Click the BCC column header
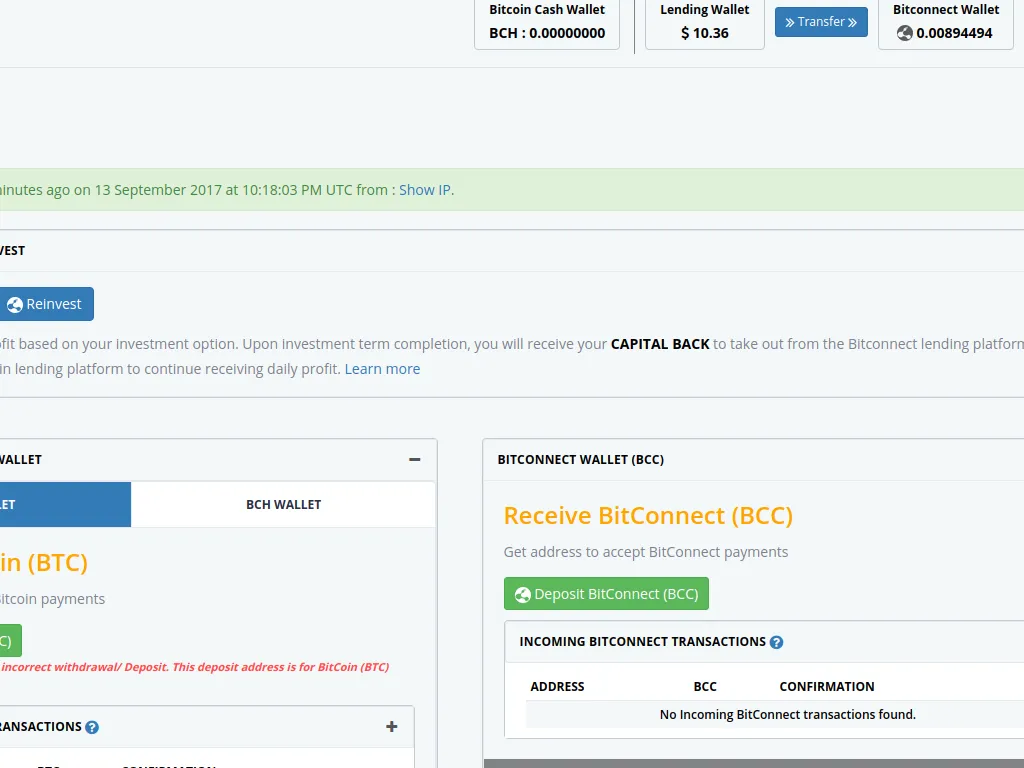Screen dimensions: 1024x768 click(705, 686)
